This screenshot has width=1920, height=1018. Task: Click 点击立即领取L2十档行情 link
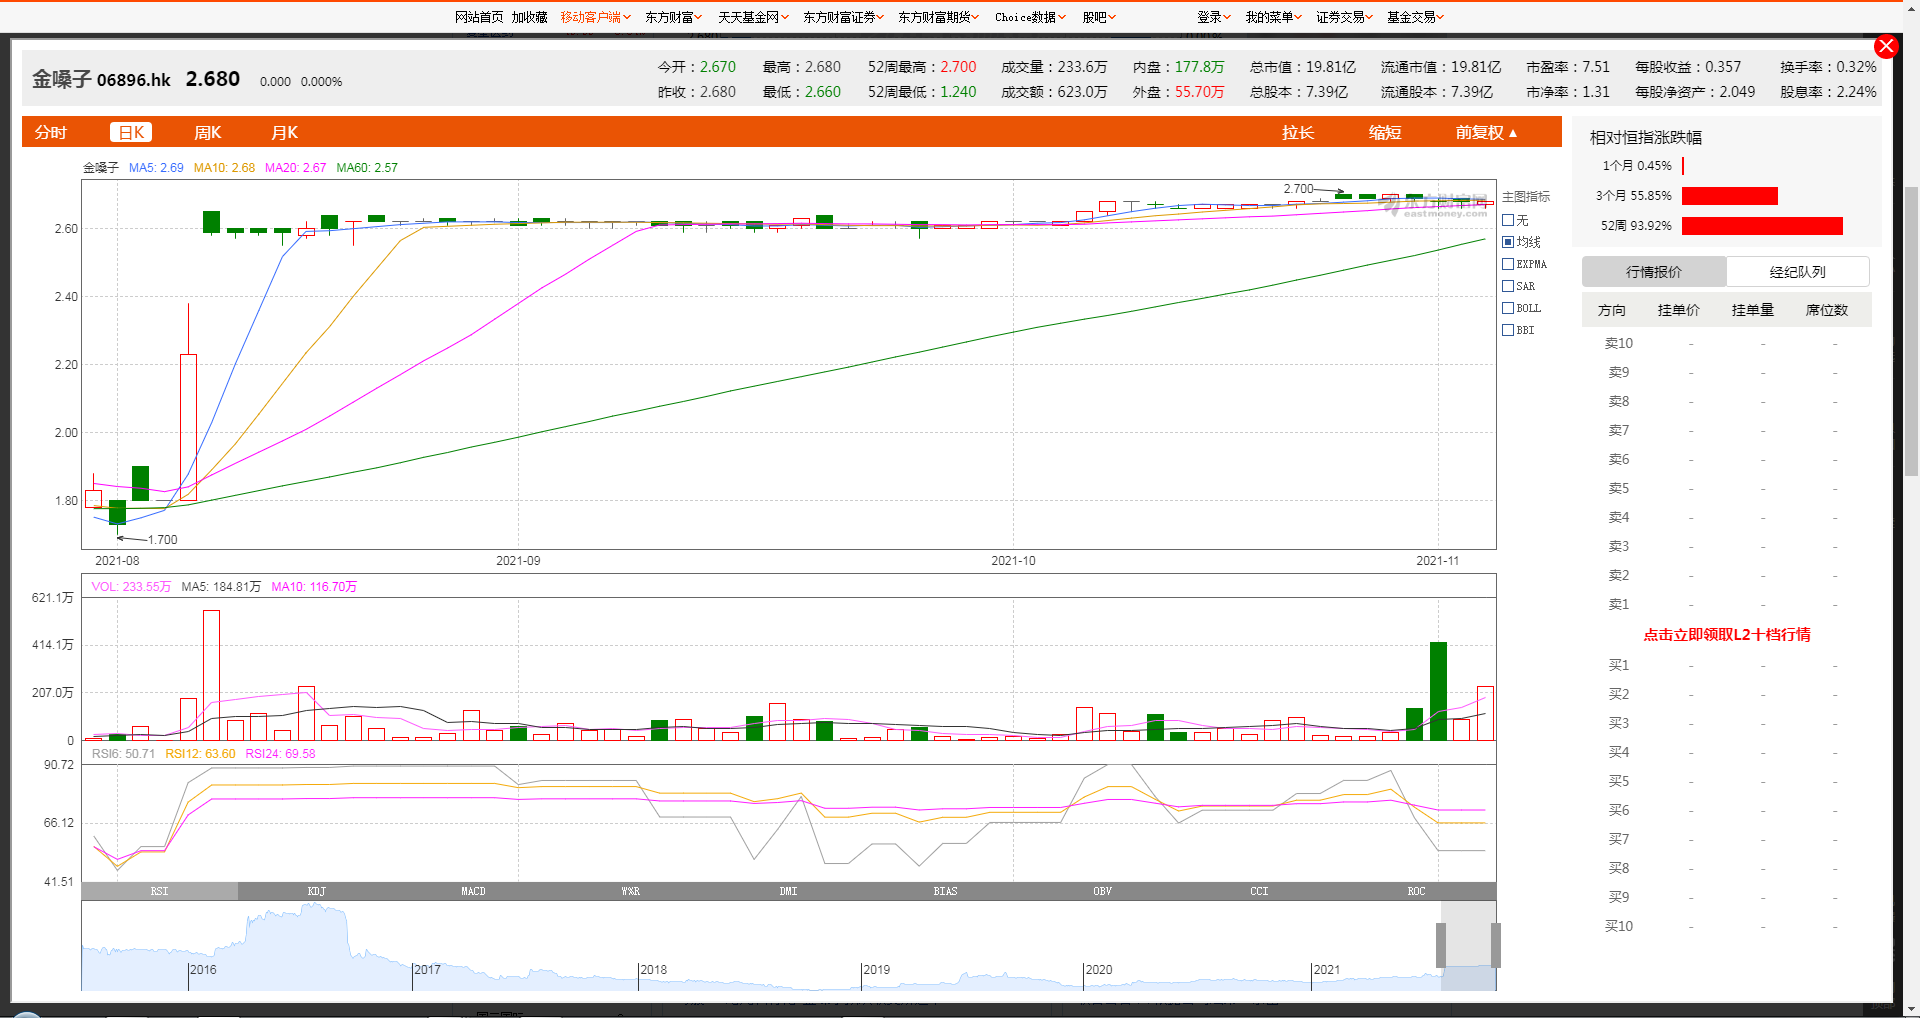point(1727,634)
